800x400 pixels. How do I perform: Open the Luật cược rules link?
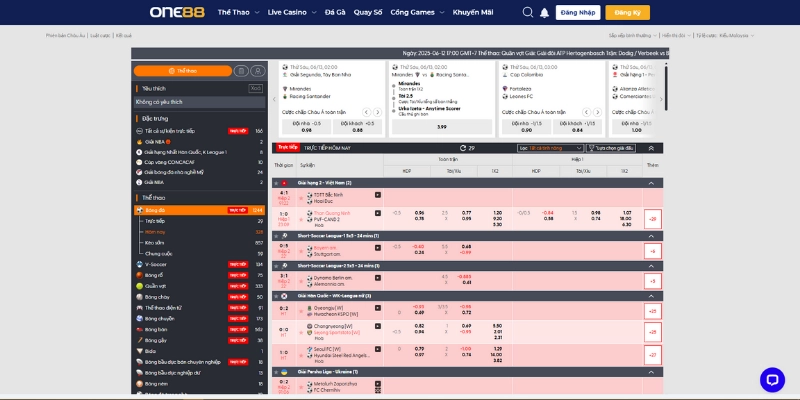coord(101,36)
